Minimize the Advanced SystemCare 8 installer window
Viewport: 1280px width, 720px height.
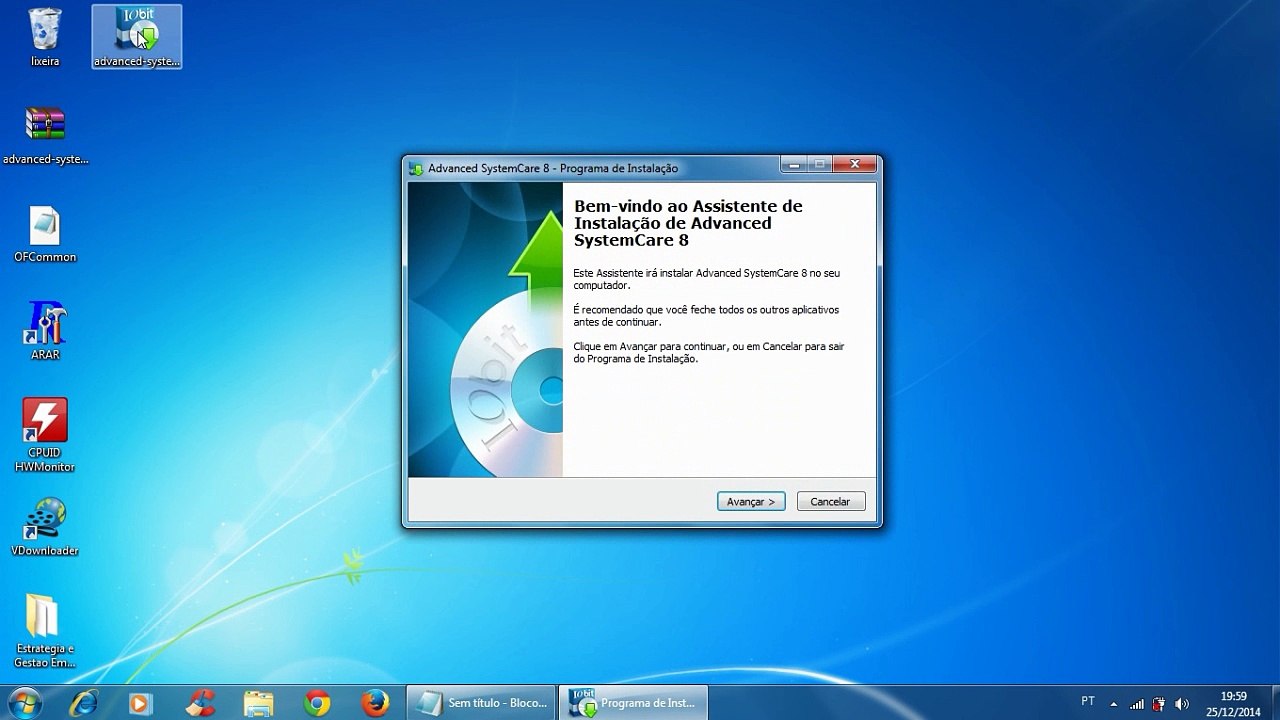pos(794,165)
